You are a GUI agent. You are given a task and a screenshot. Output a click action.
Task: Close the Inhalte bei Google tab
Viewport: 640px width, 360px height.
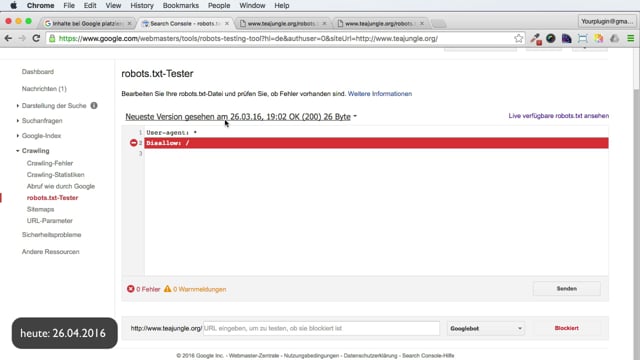click(x=129, y=24)
